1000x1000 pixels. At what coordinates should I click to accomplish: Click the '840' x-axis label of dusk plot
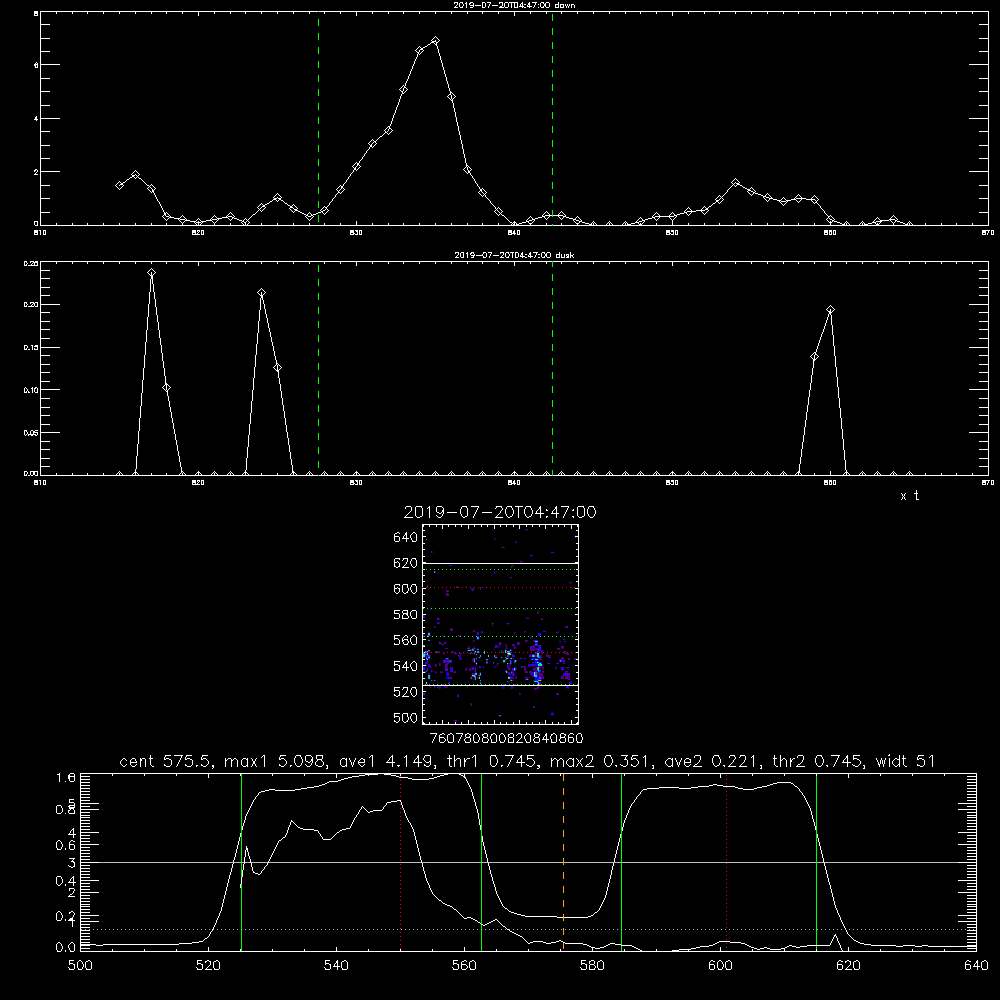tap(514, 483)
